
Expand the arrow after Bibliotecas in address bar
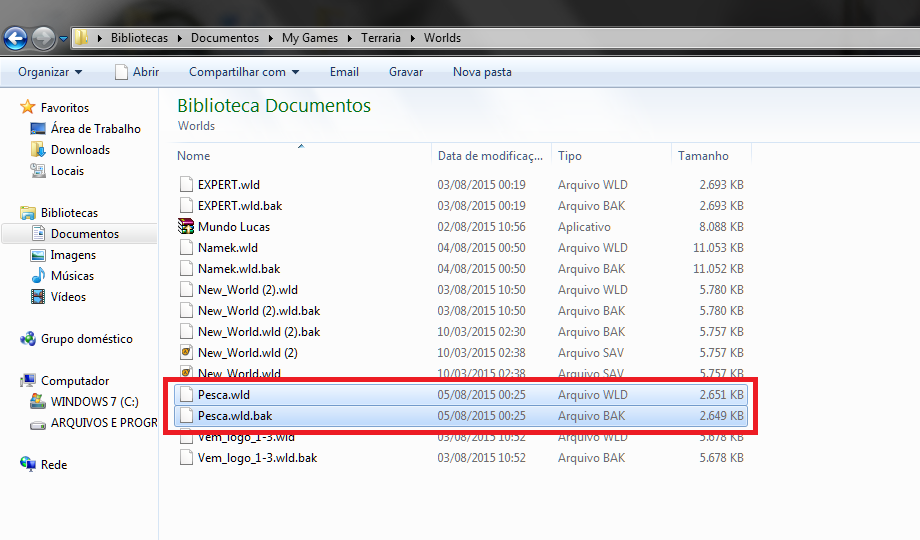tap(180, 38)
